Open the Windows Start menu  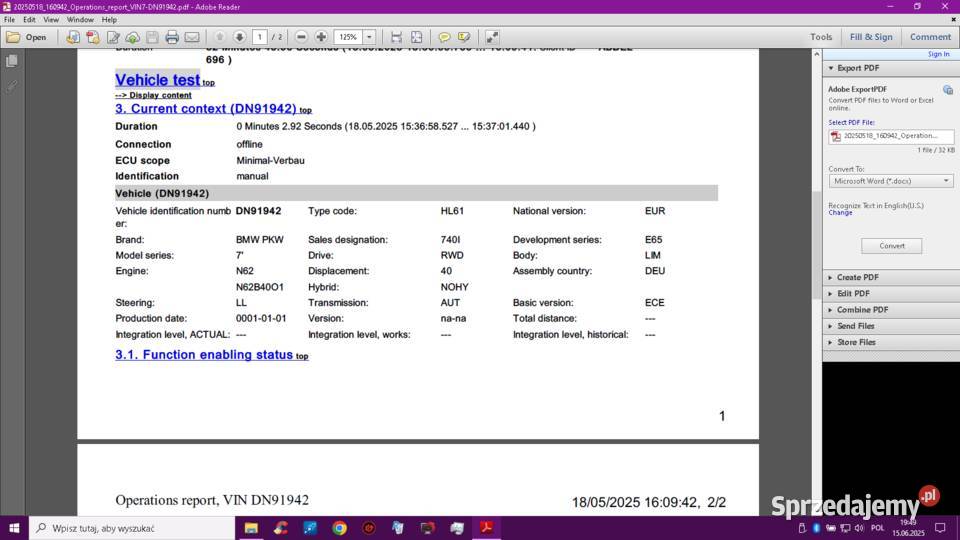pos(14,528)
